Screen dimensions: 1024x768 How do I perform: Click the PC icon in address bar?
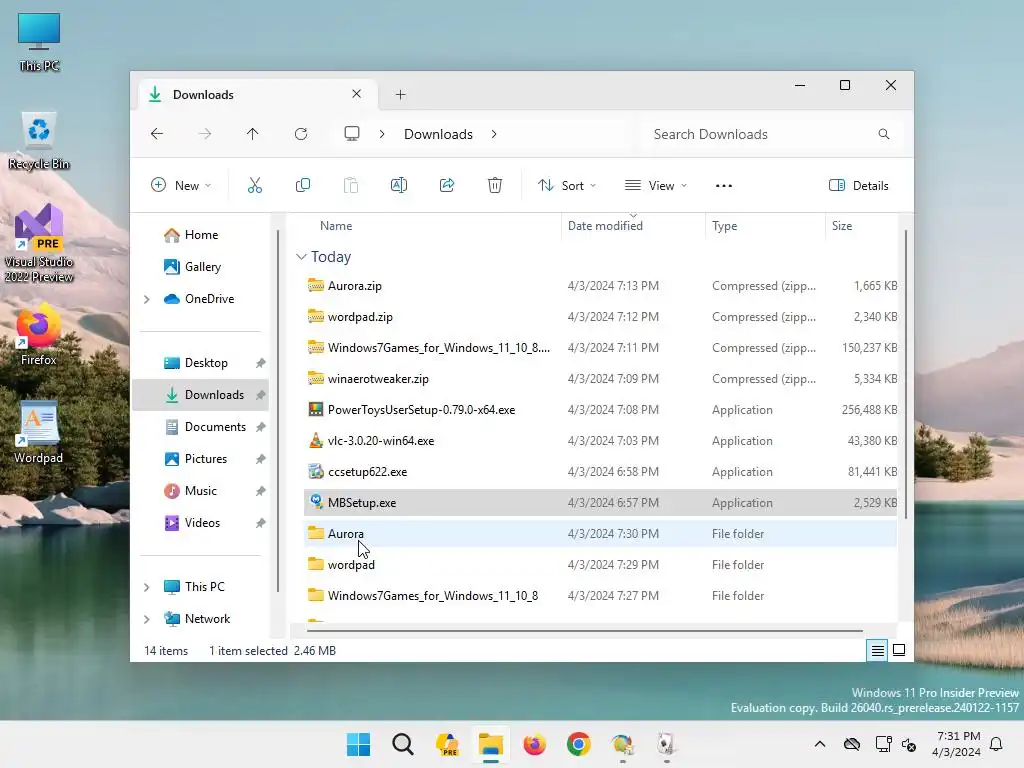[x=352, y=134]
